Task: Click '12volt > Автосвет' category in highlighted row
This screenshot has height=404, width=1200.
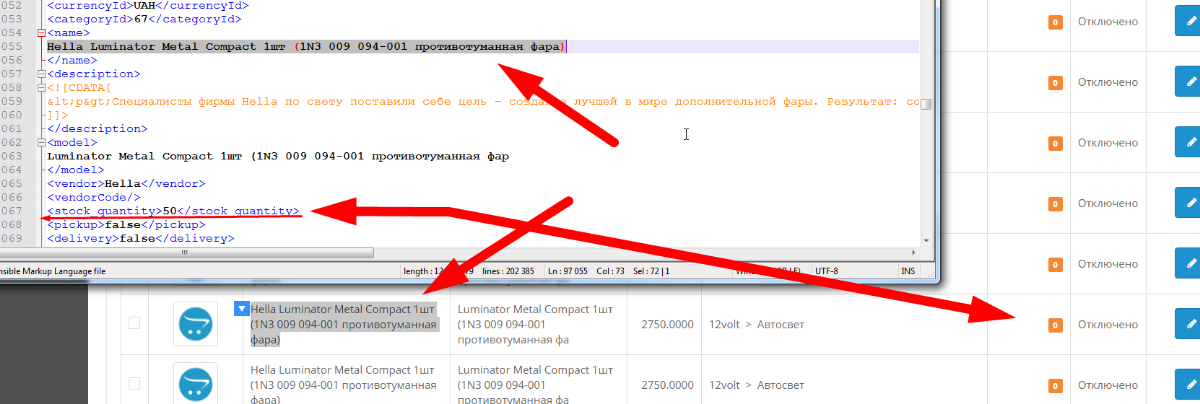Action: point(757,325)
